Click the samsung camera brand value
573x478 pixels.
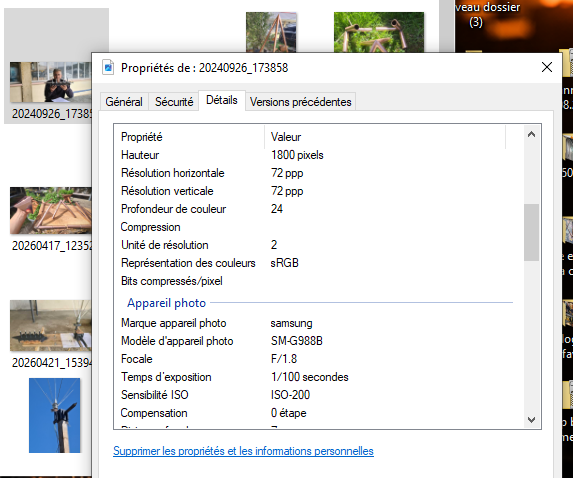[291, 323]
